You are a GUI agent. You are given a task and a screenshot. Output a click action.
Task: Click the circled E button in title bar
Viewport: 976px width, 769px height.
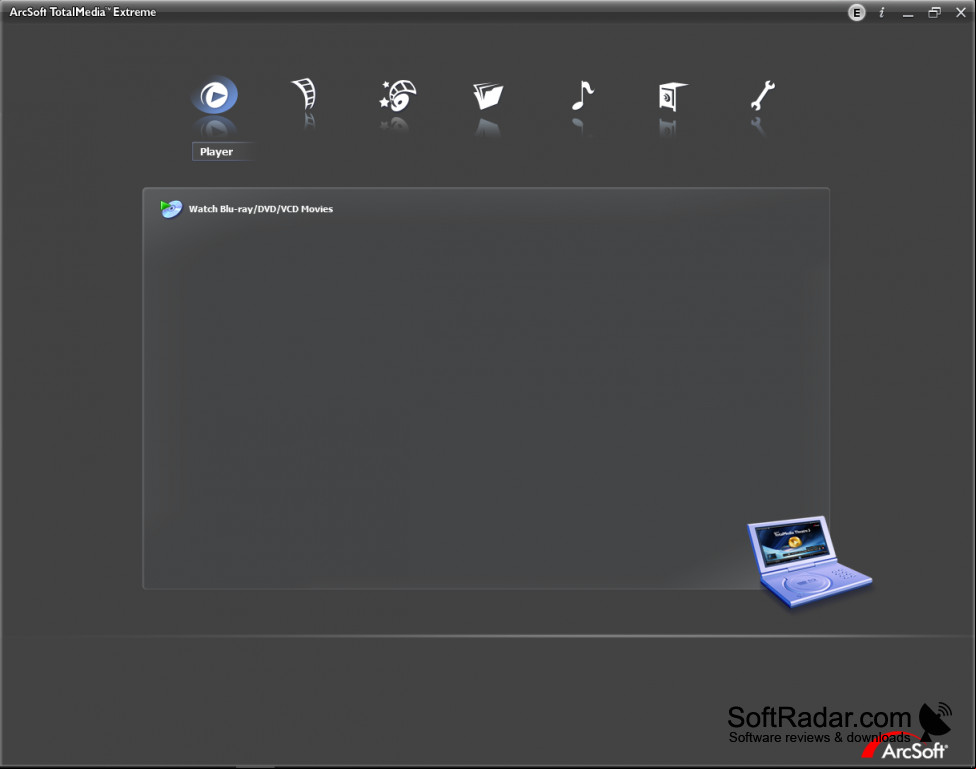[x=856, y=12]
